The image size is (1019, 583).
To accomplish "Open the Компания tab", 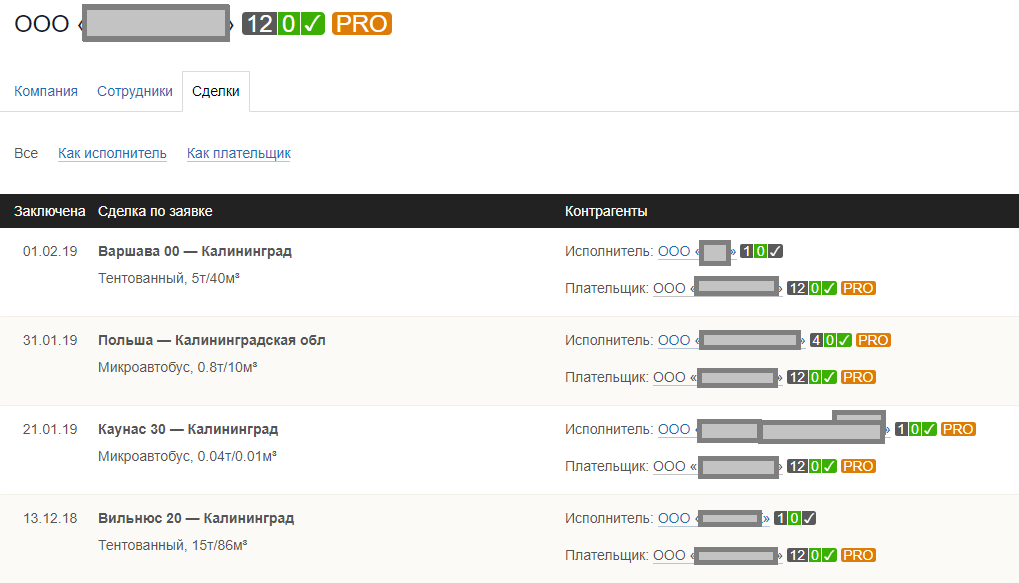I will click(46, 91).
